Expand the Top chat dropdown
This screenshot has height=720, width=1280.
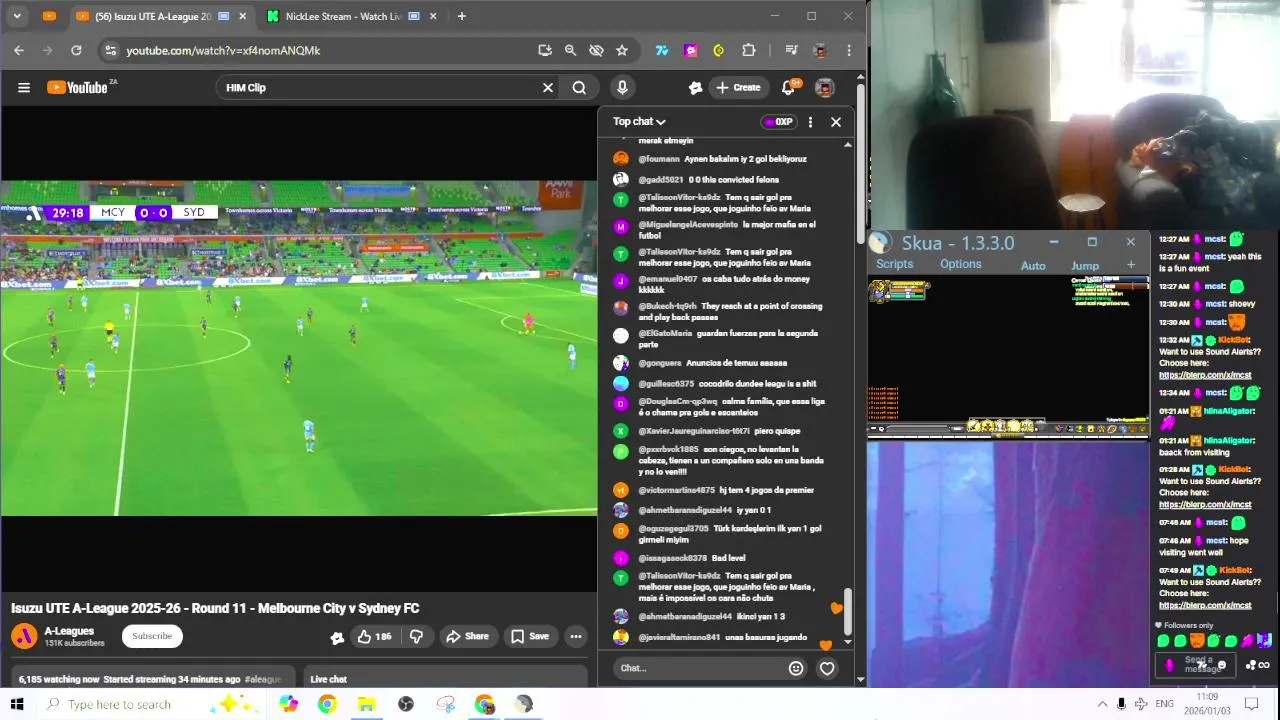(639, 122)
